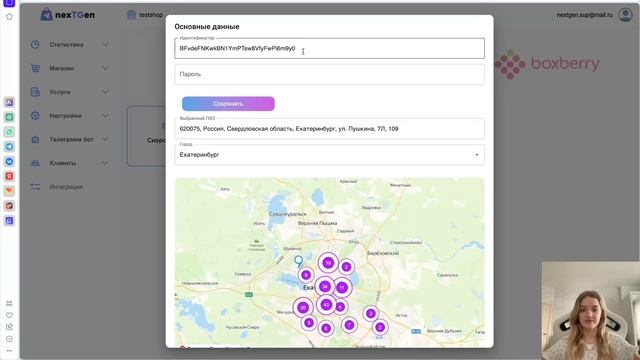Click the Магазин shopping cart icon

point(36,68)
